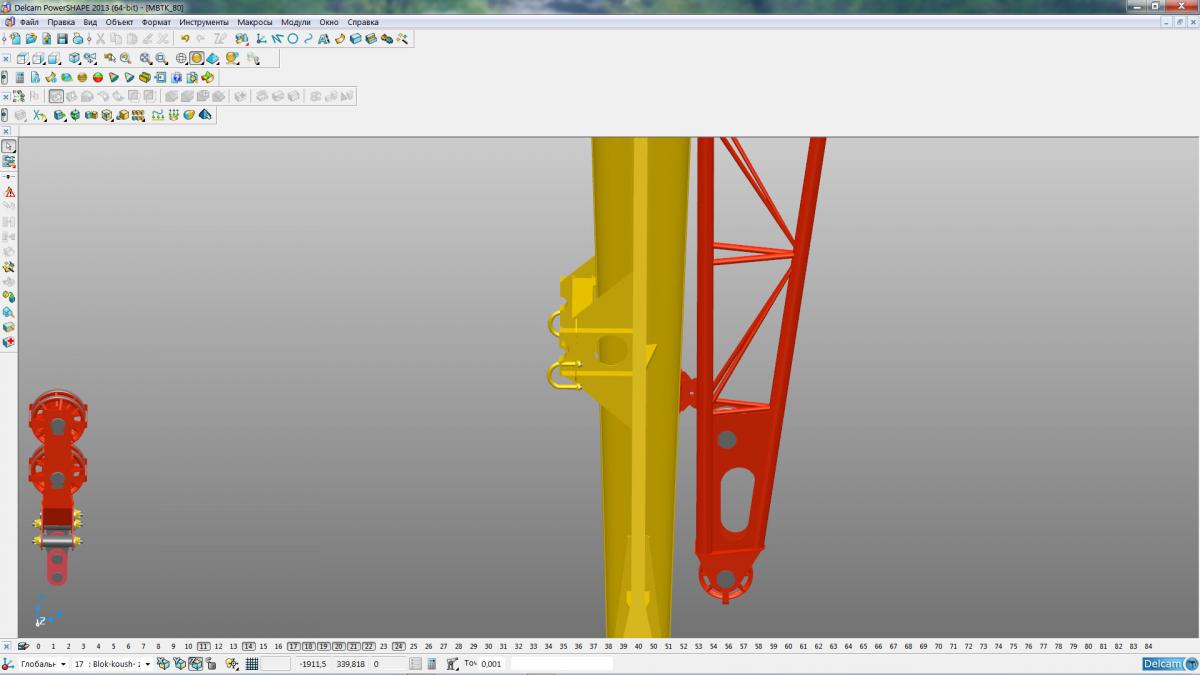Open the calculator icon in solid toolbar
Screen dimensions: 1200x675
tap(20, 77)
